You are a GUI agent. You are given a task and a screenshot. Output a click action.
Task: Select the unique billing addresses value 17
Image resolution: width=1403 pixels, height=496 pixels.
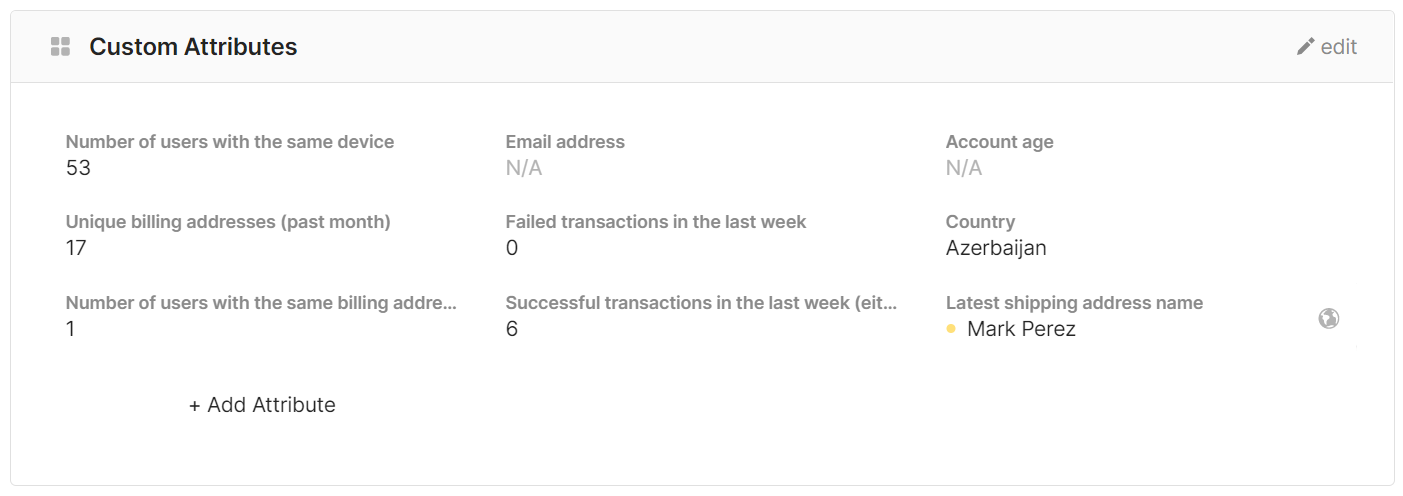point(76,248)
